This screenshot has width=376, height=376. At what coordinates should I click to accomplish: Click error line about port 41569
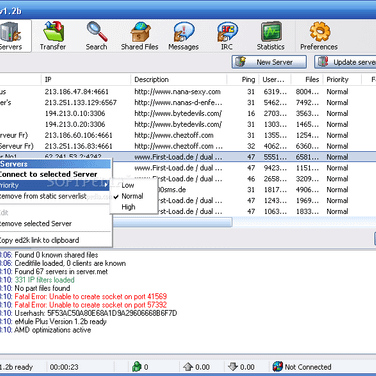(x=91, y=296)
